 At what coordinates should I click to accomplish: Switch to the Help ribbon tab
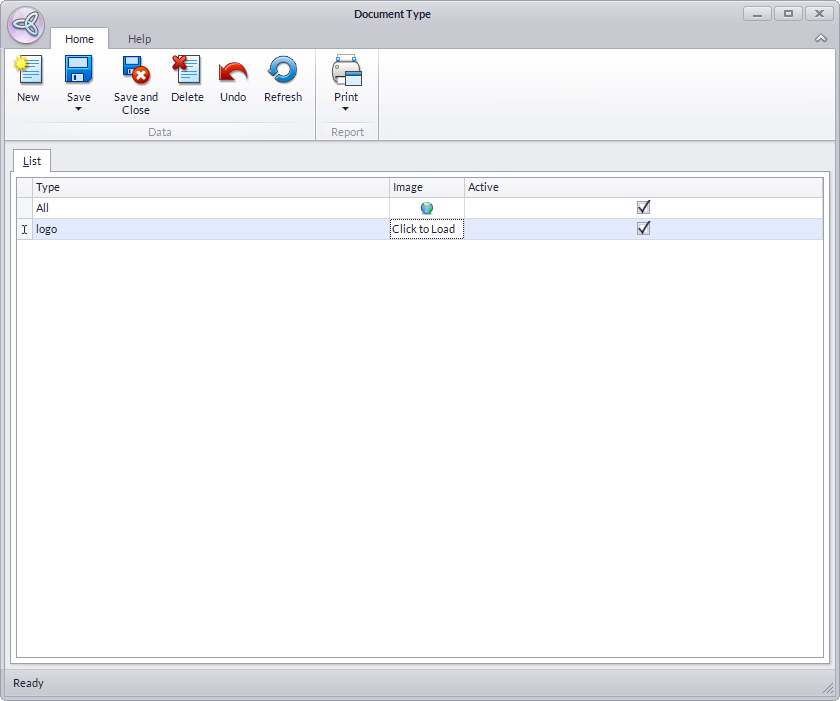pos(139,39)
